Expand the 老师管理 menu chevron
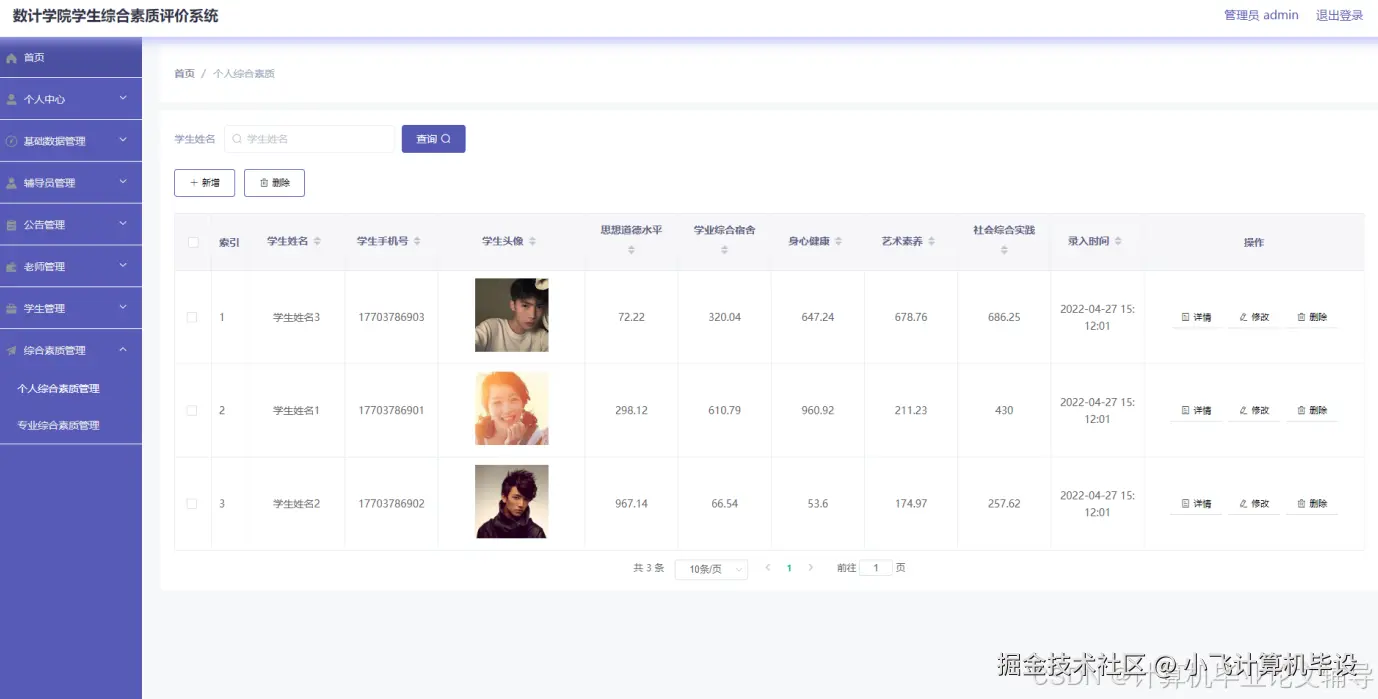 (123, 266)
